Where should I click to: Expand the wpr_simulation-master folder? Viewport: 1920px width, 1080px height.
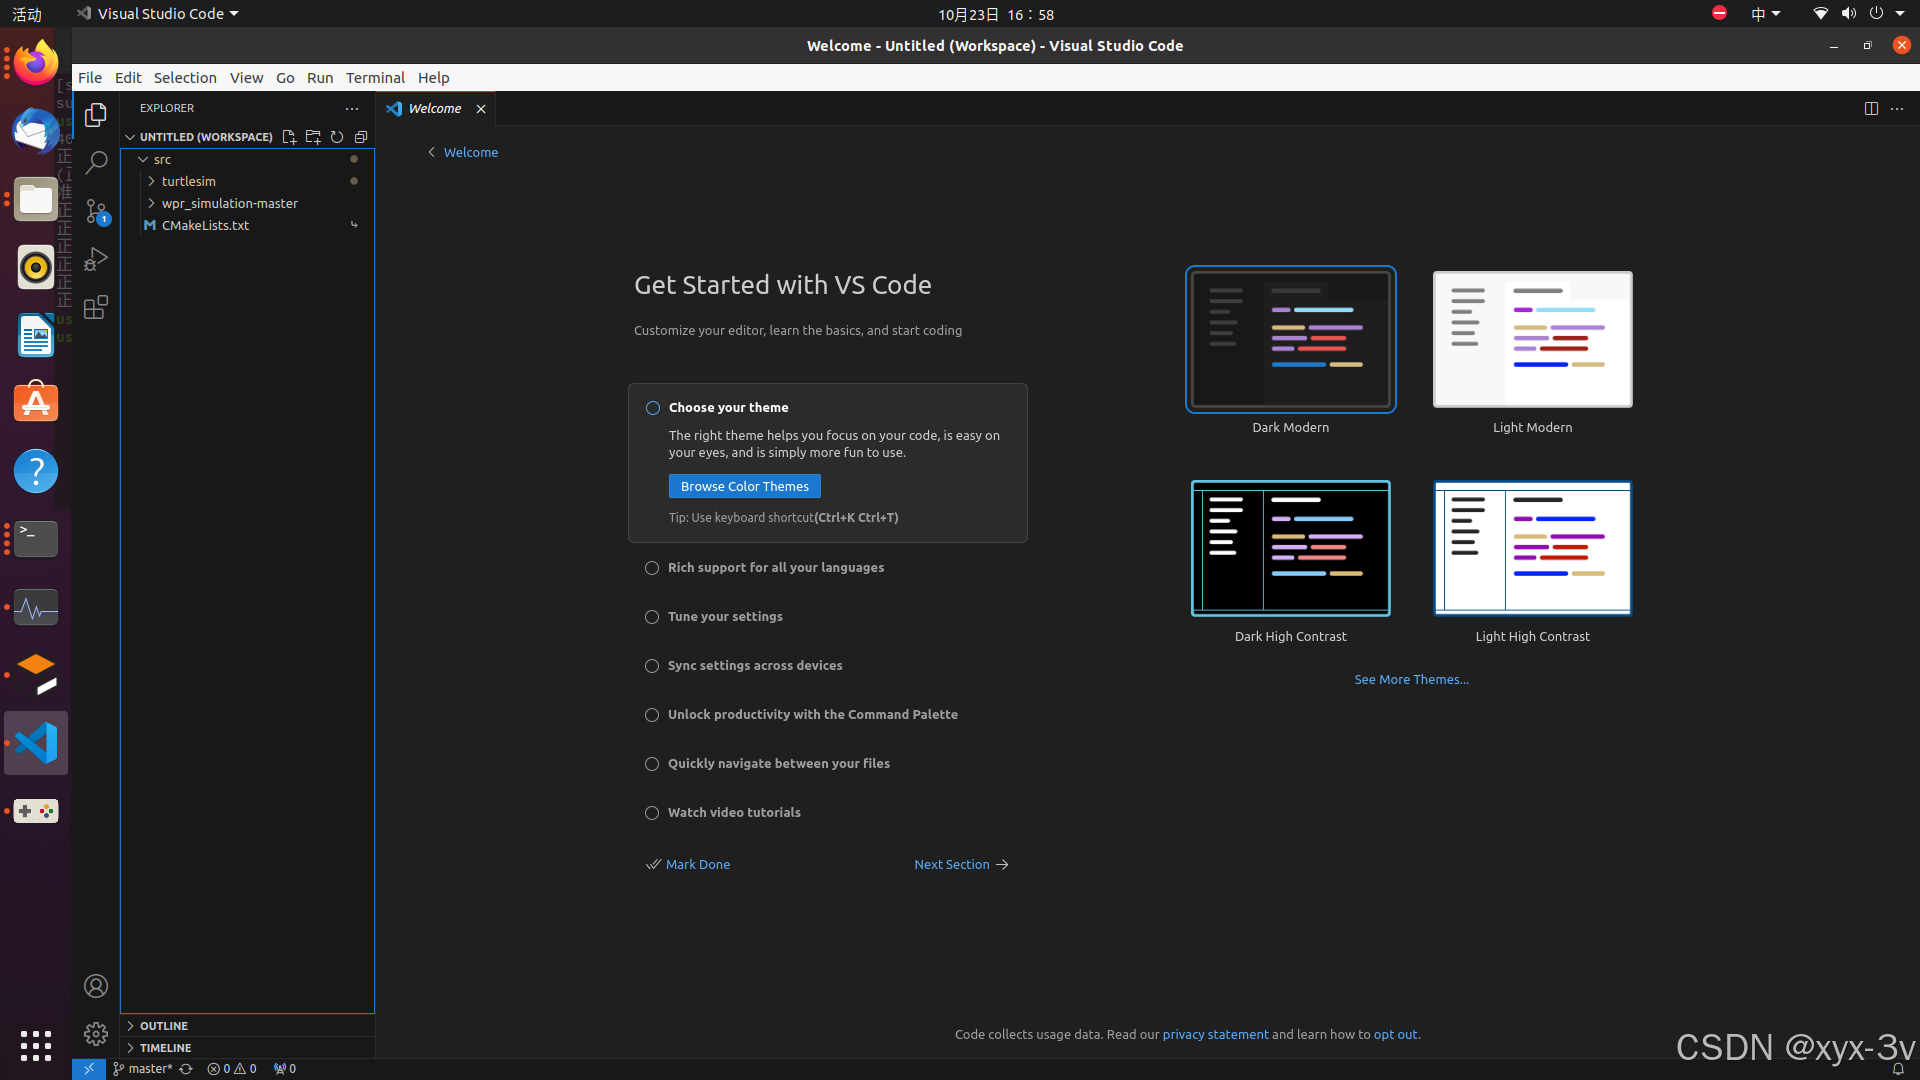coord(247,203)
